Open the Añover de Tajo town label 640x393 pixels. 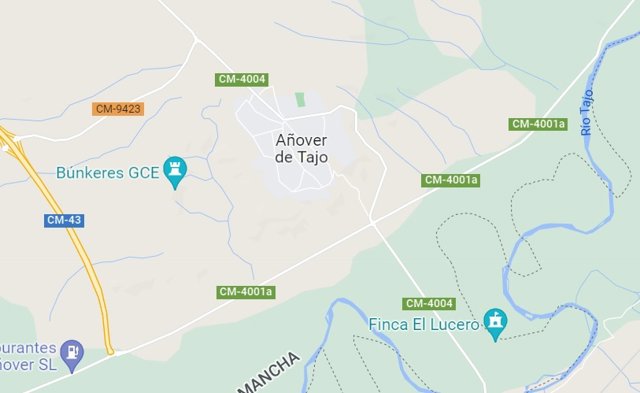coord(301,149)
